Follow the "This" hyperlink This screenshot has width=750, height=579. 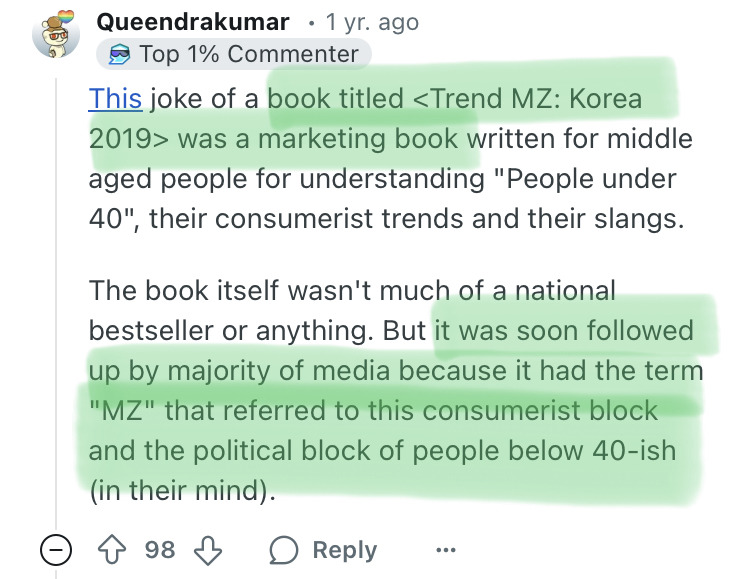(x=115, y=100)
